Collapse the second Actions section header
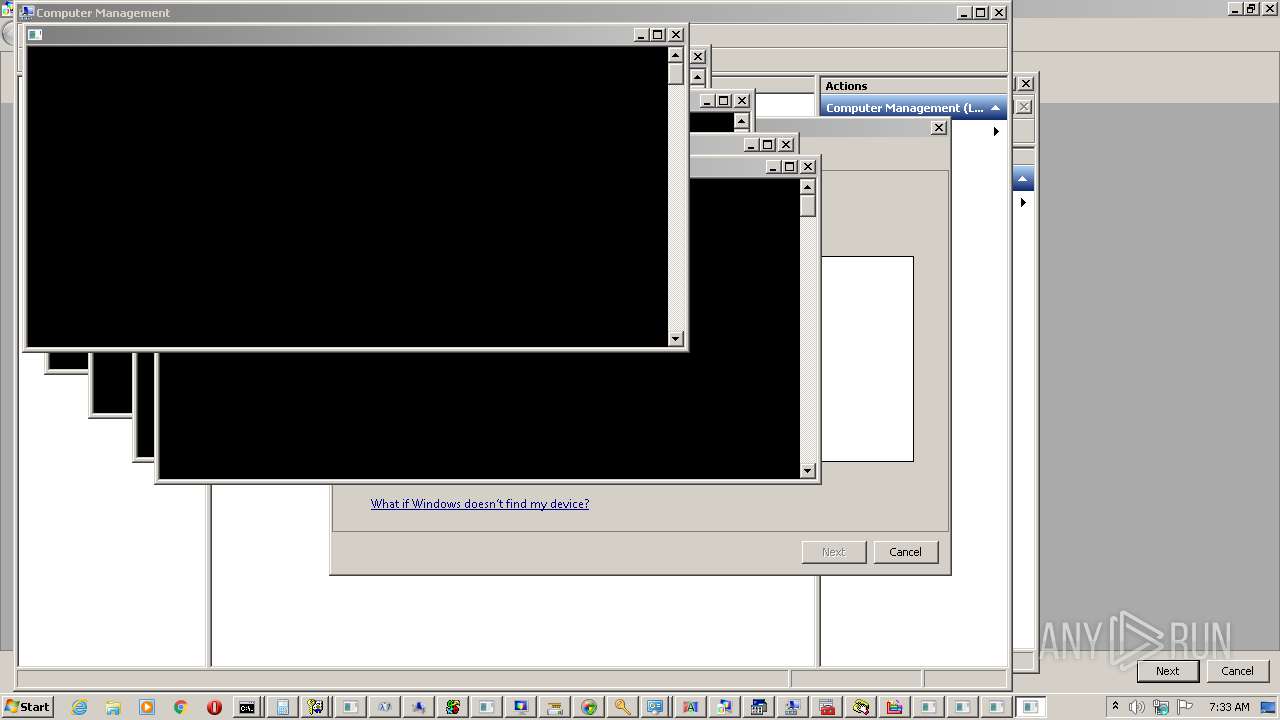This screenshot has width=1280, height=720. point(1023,180)
